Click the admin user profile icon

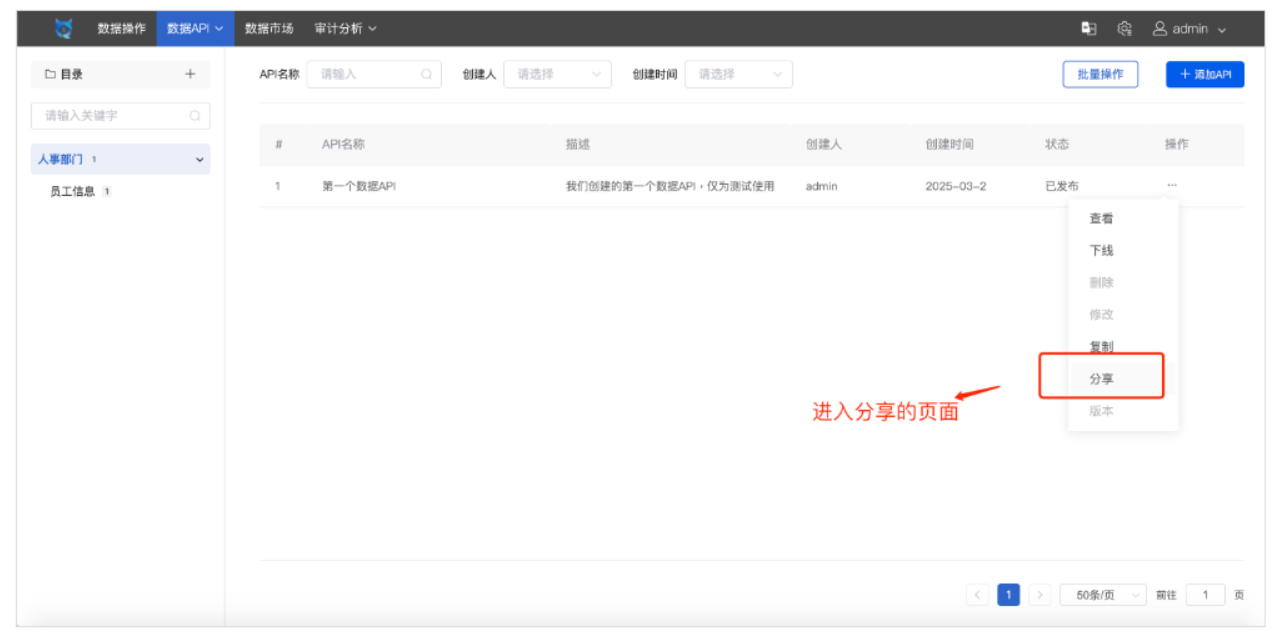(1161, 28)
